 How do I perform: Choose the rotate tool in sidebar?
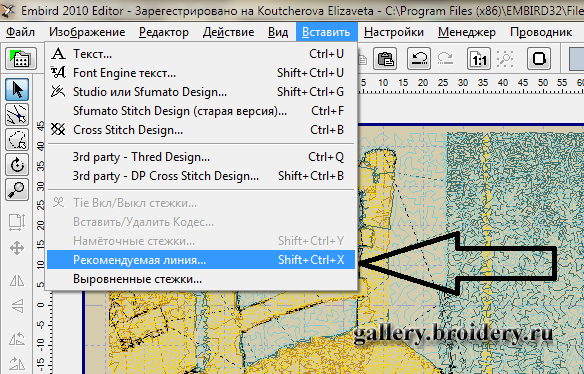[x=17, y=165]
